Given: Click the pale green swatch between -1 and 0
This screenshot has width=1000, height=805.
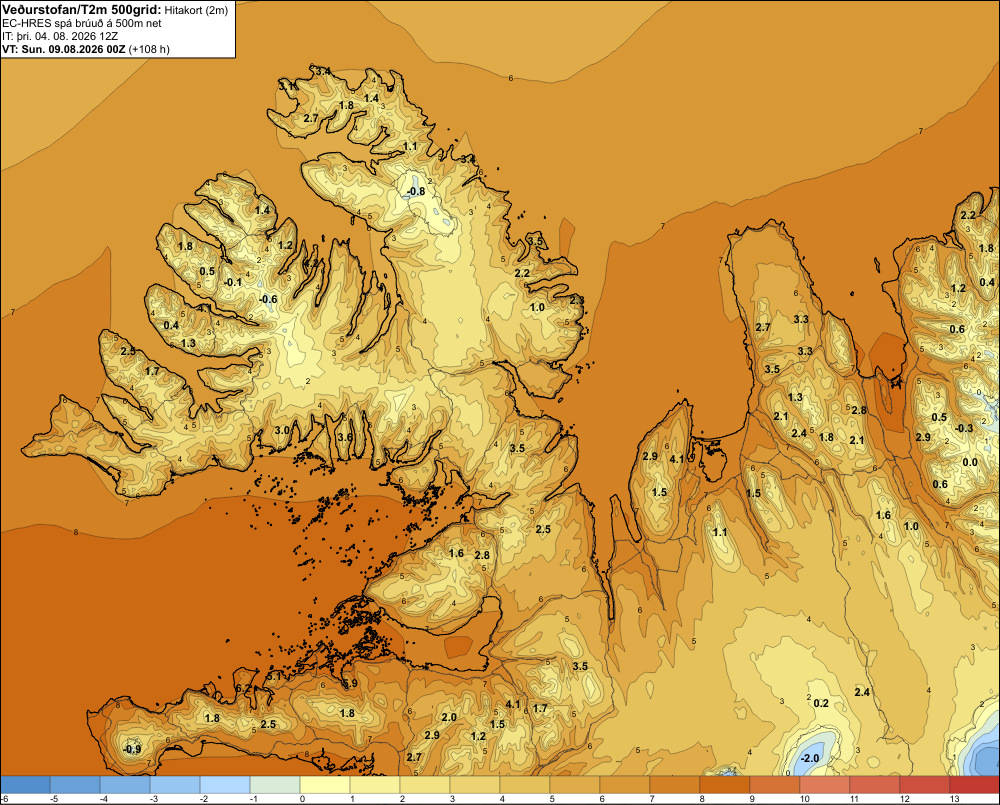Looking at the screenshot, I should click(275, 784).
